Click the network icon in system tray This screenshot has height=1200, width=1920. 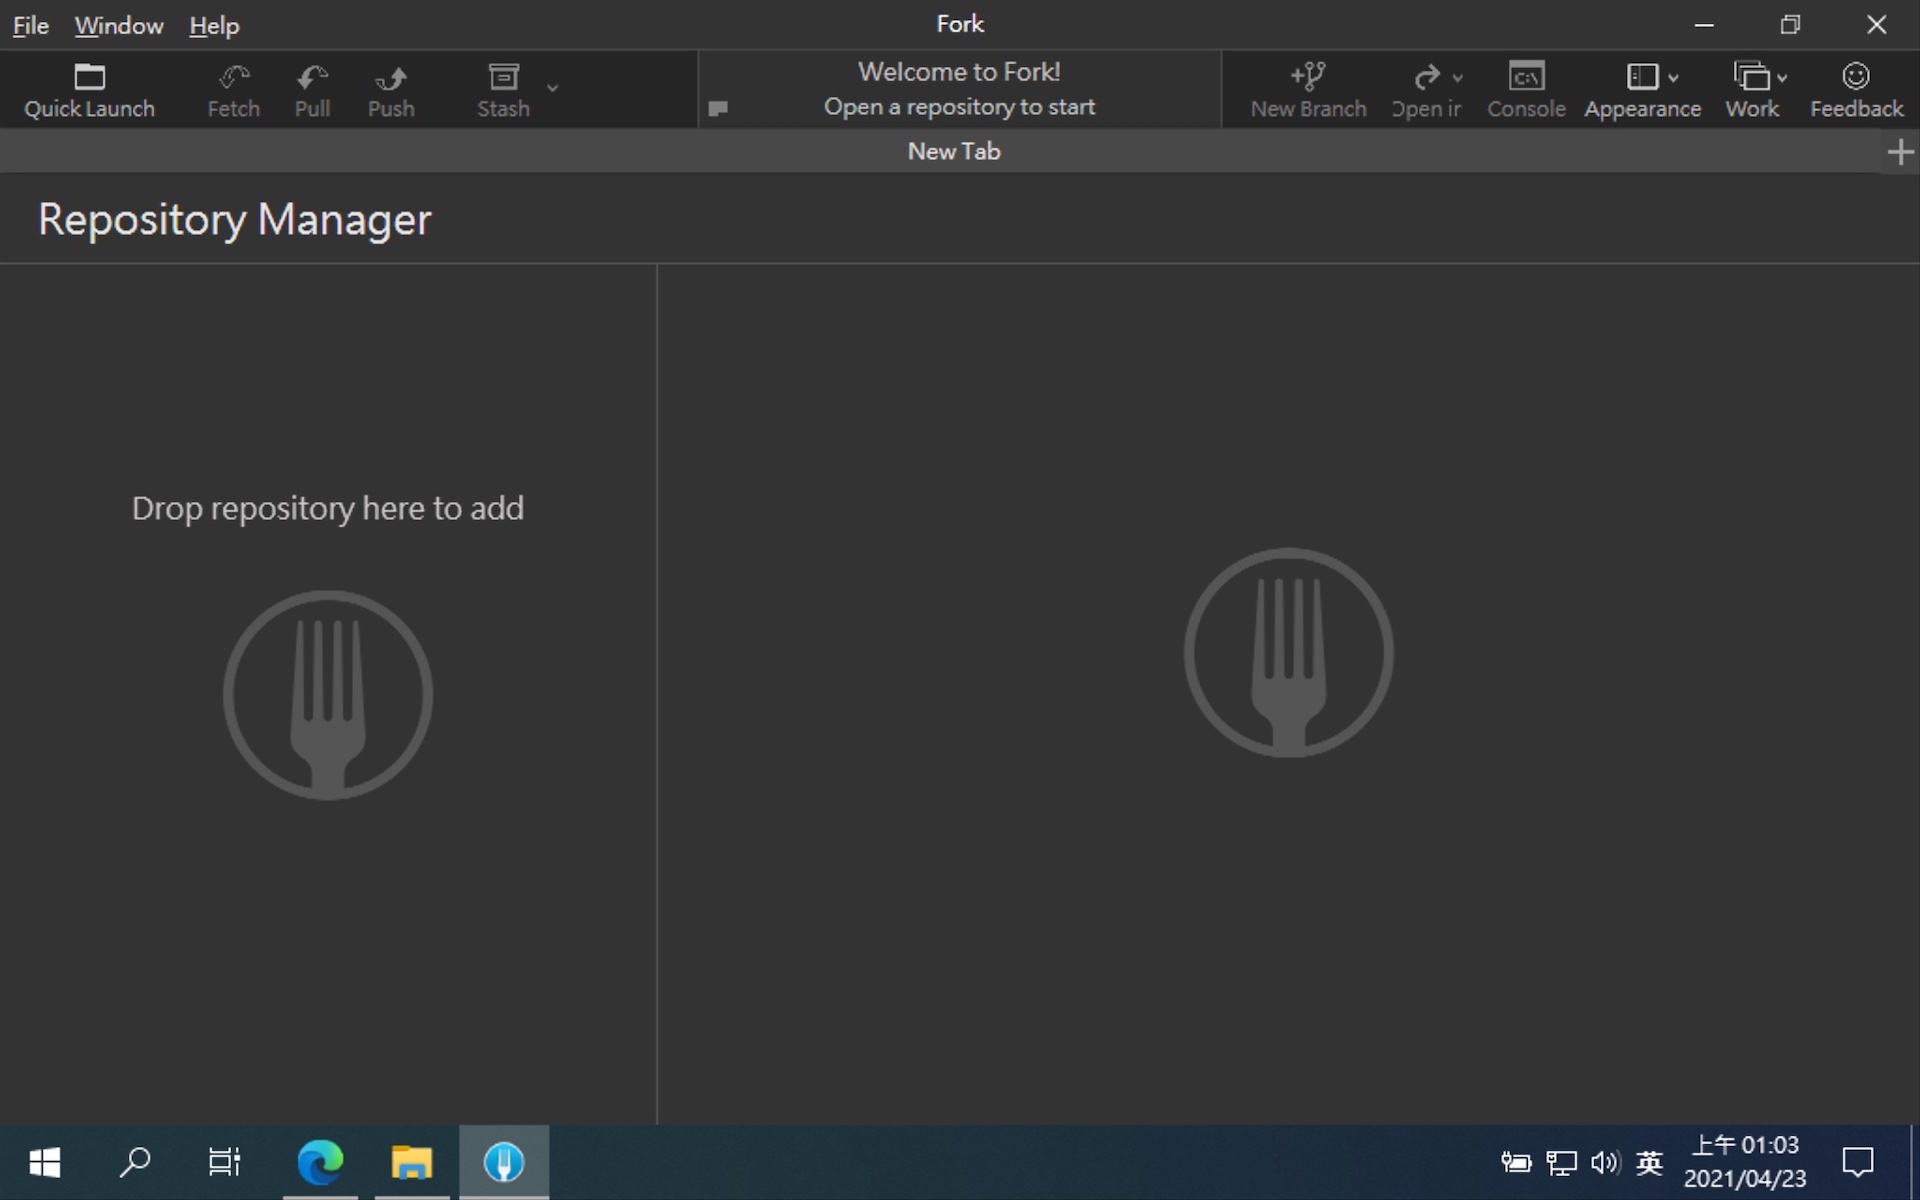click(1561, 1162)
